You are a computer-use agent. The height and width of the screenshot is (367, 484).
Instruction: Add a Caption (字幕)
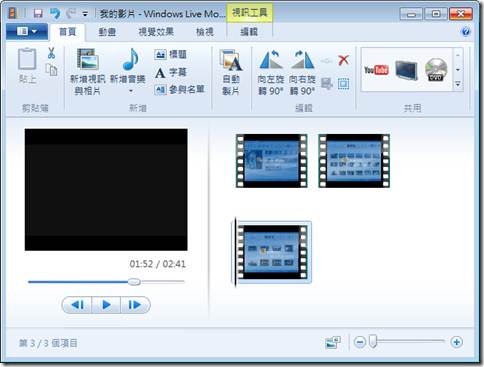click(171, 72)
